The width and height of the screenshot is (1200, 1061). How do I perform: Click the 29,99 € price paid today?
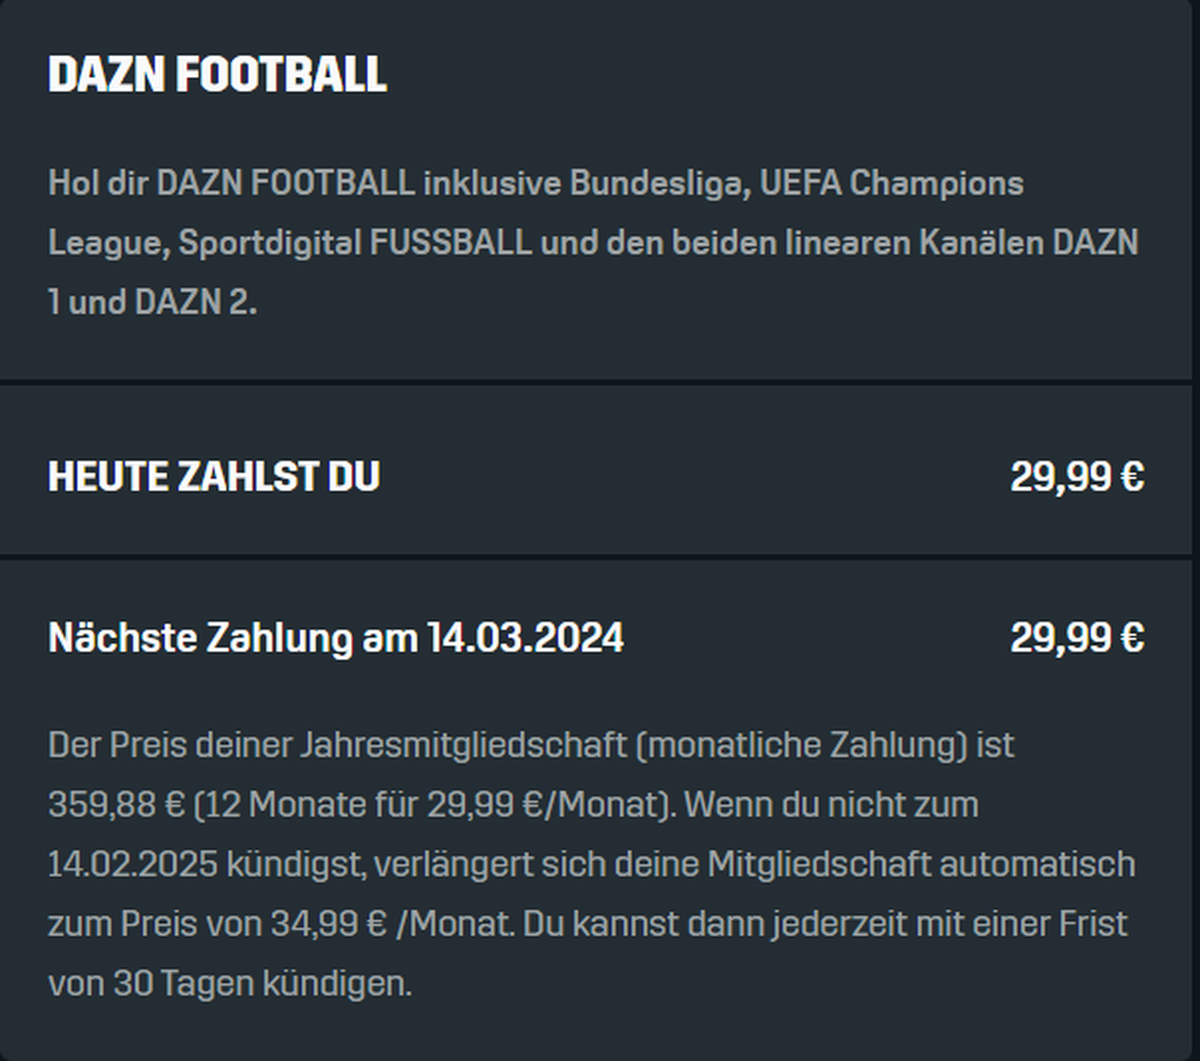(1077, 477)
